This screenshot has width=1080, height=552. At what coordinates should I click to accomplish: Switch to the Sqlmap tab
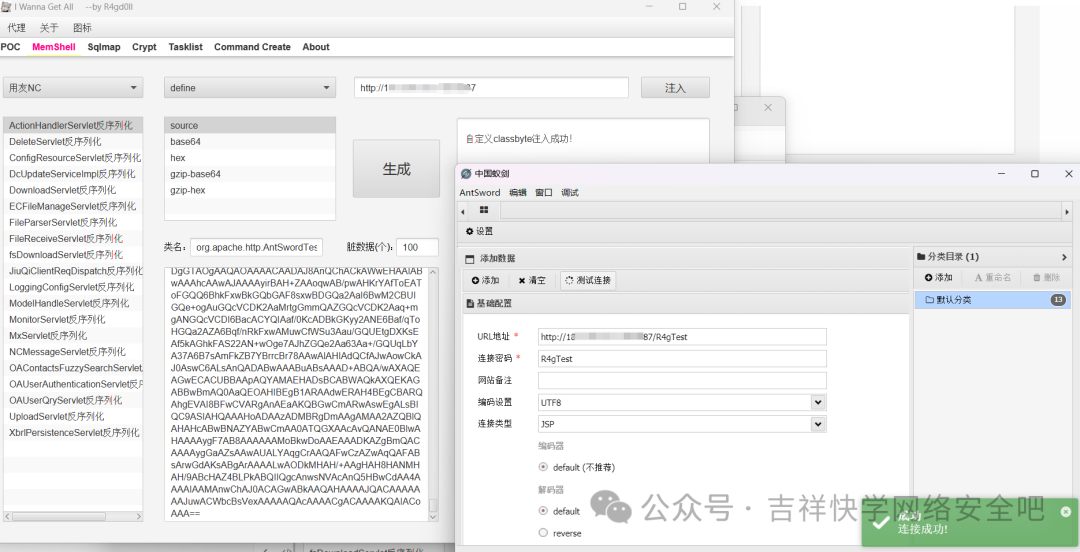click(x=104, y=47)
